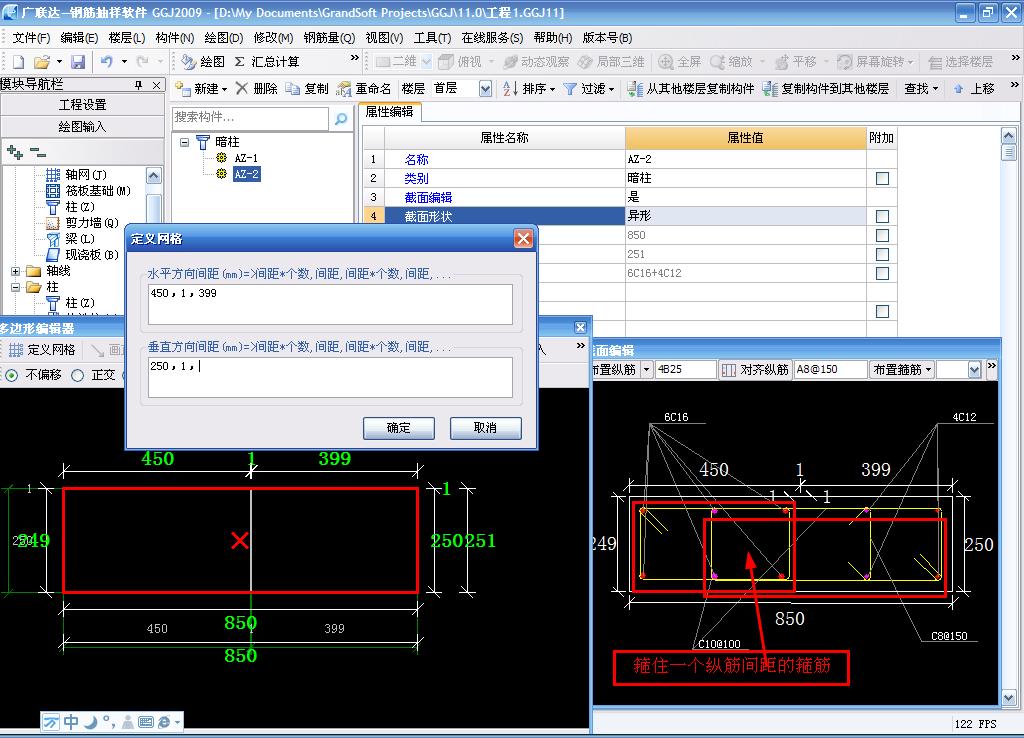Screen dimensions: 1024x738
Task: Pin the 模块导航栏 panel
Action: point(138,85)
